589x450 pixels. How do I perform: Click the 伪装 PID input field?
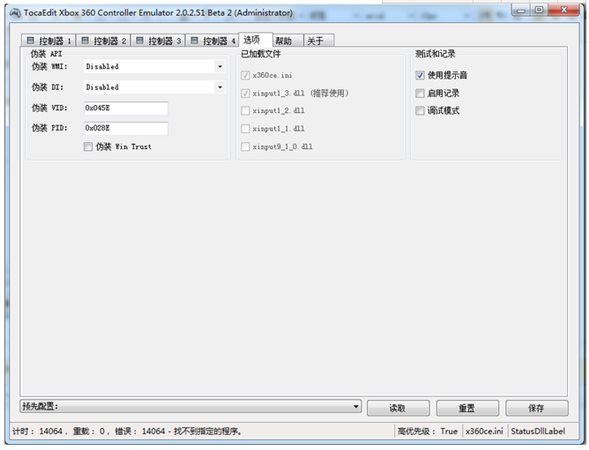click(x=126, y=128)
